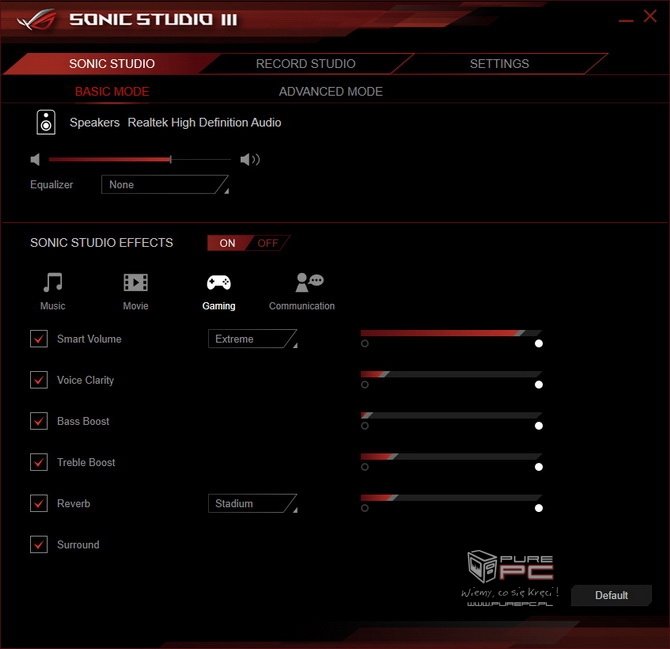Click the Equalizer label
Viewport: 670px width, 649px height.
tap(51, 185)
